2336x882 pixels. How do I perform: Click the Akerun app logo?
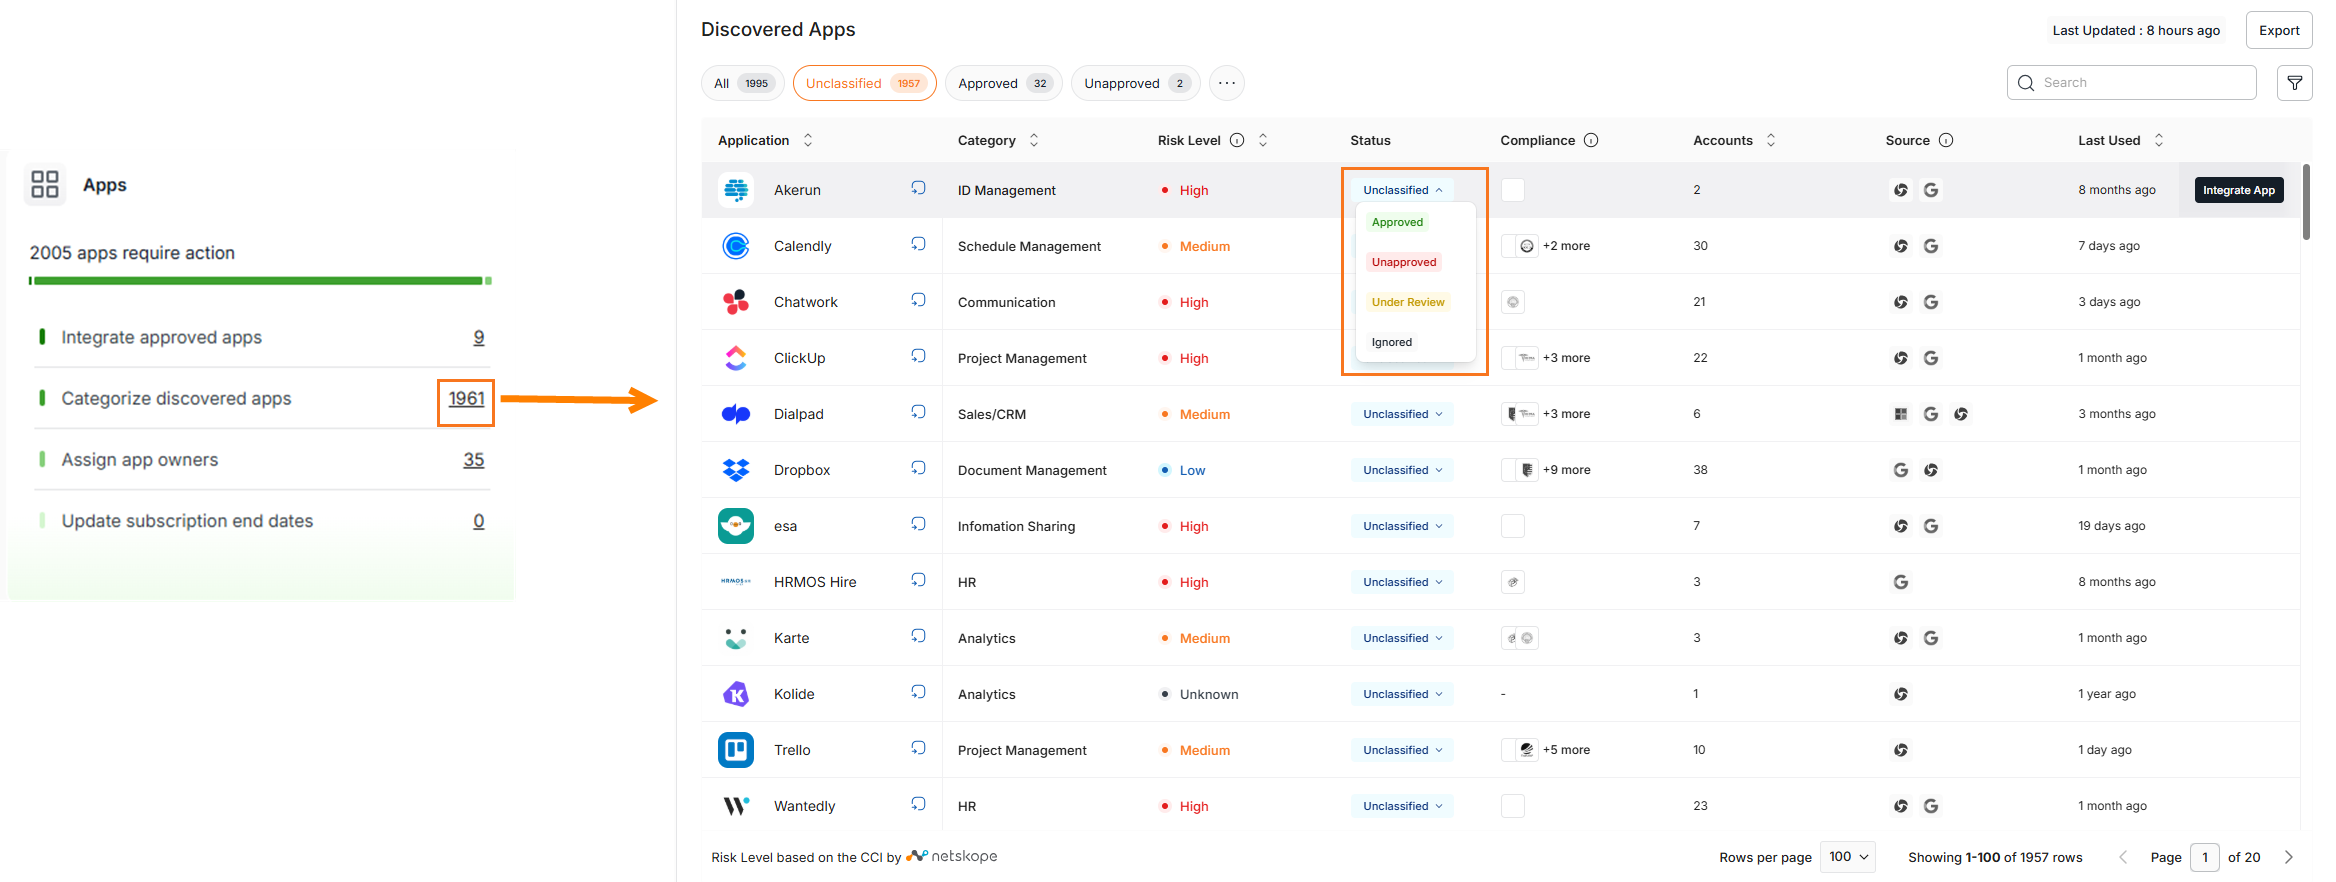(736, 189)
